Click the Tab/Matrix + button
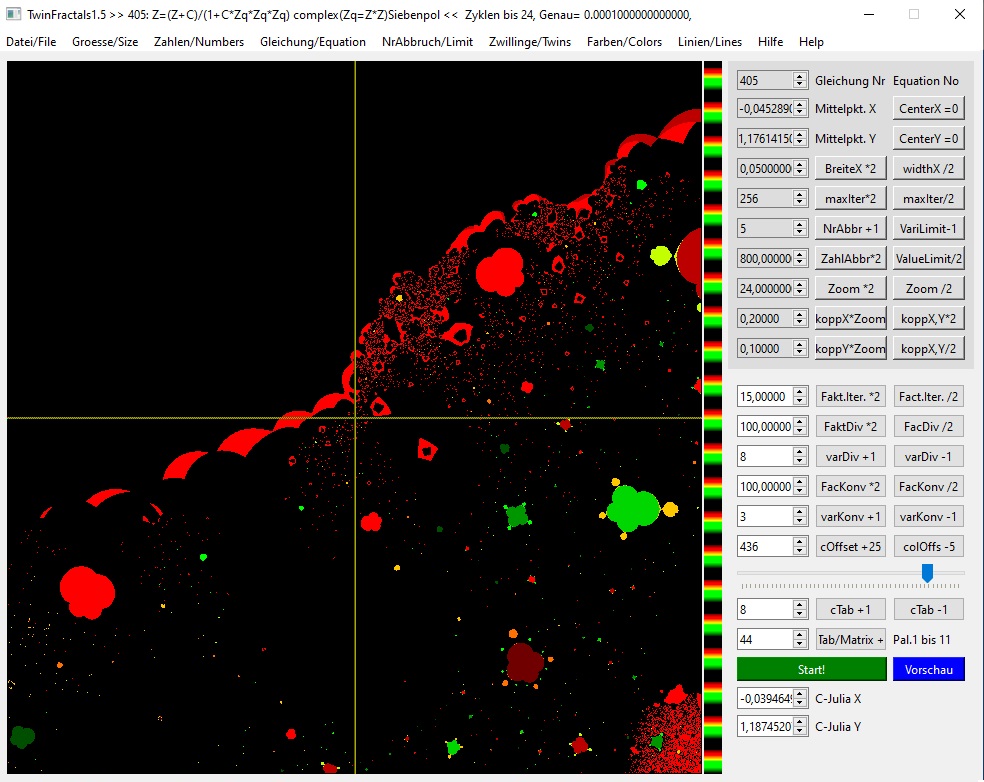This screenshot has width=984, height=782. tap(850, 640)
